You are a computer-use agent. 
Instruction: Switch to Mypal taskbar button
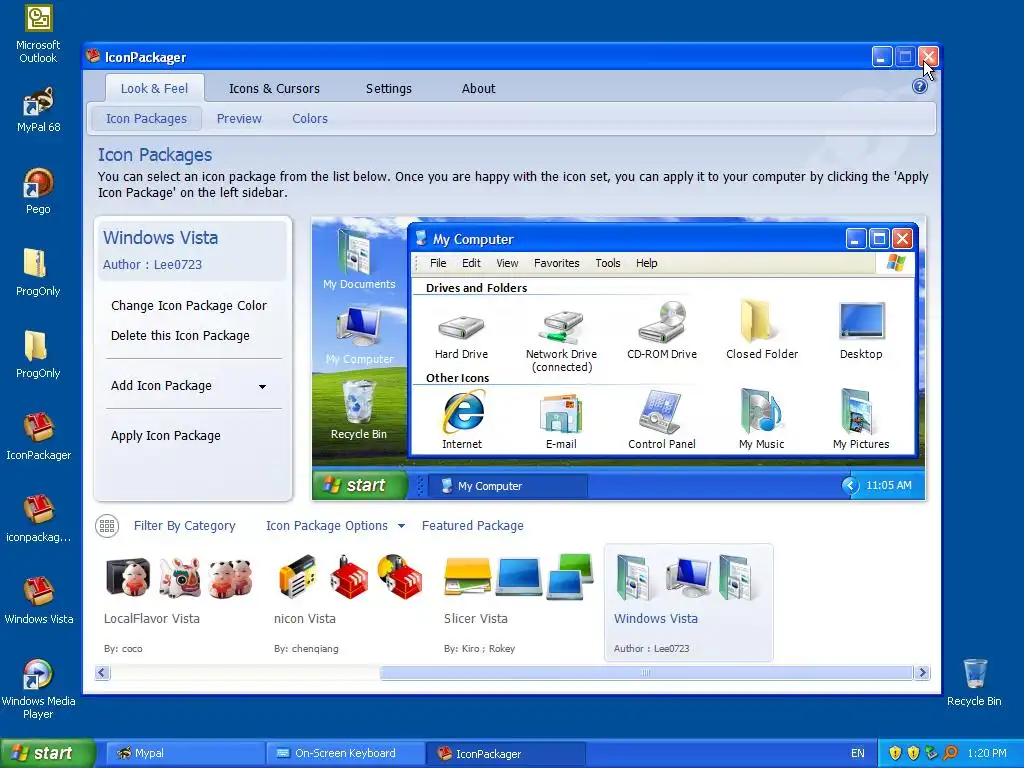(183, 753)
